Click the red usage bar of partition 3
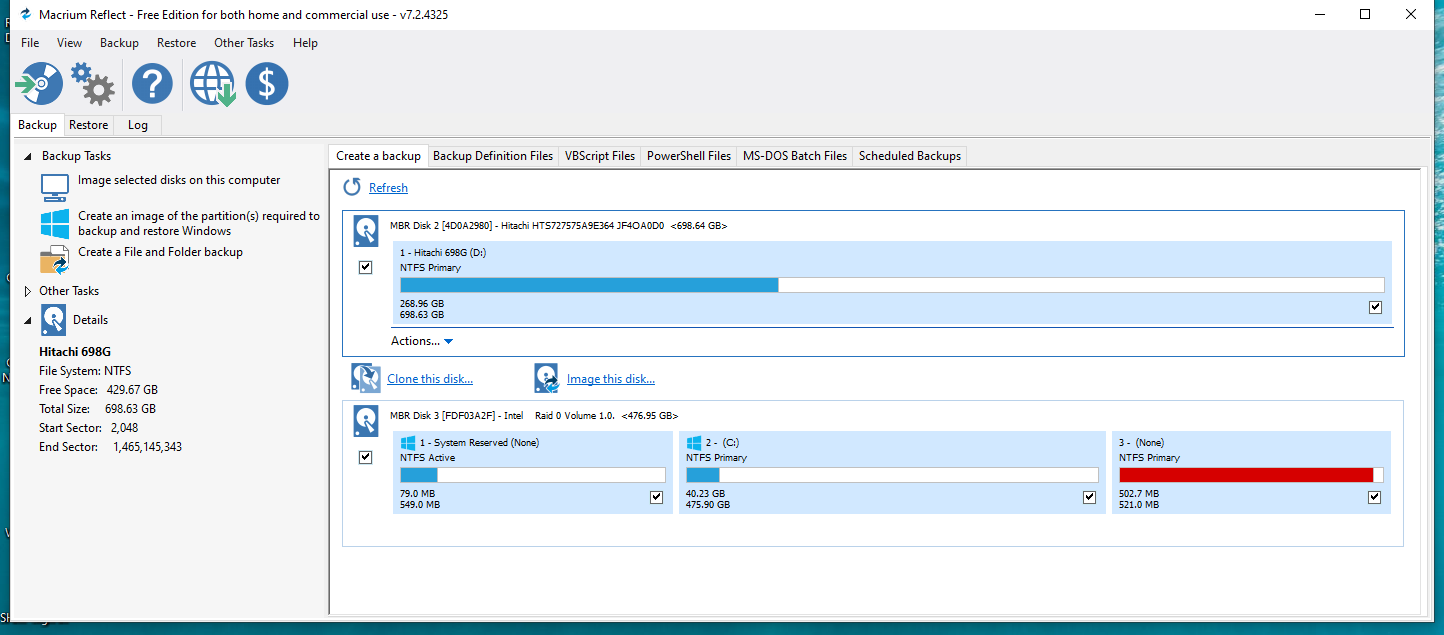This screenshot has height=635, width=1444. (x=1251, y=475)
